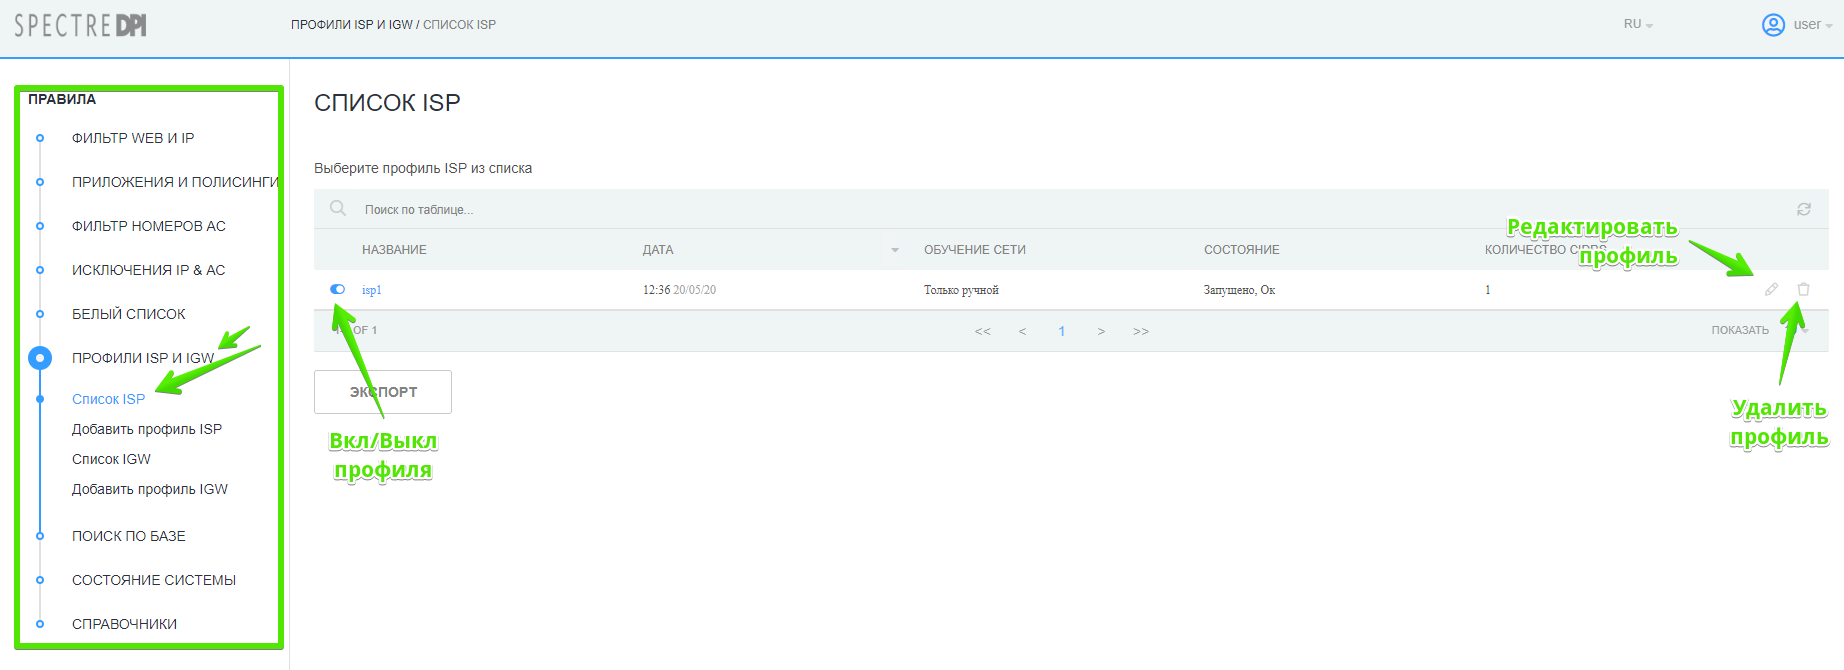Go to the last page of results
This screenshot has width=1844, height=670.
click(x=1141, y=331)
